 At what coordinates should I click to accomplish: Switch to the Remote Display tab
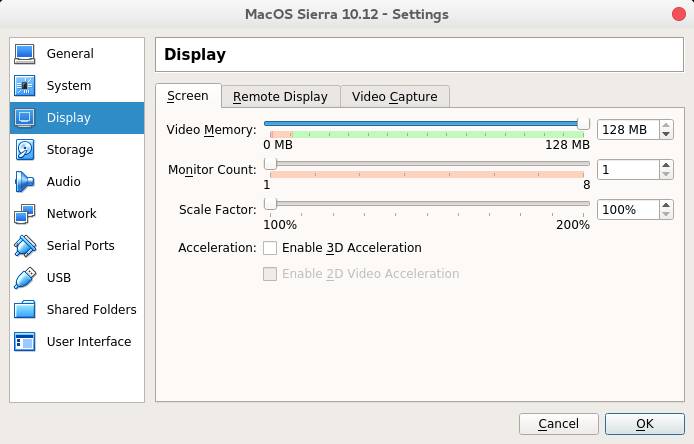280,97
